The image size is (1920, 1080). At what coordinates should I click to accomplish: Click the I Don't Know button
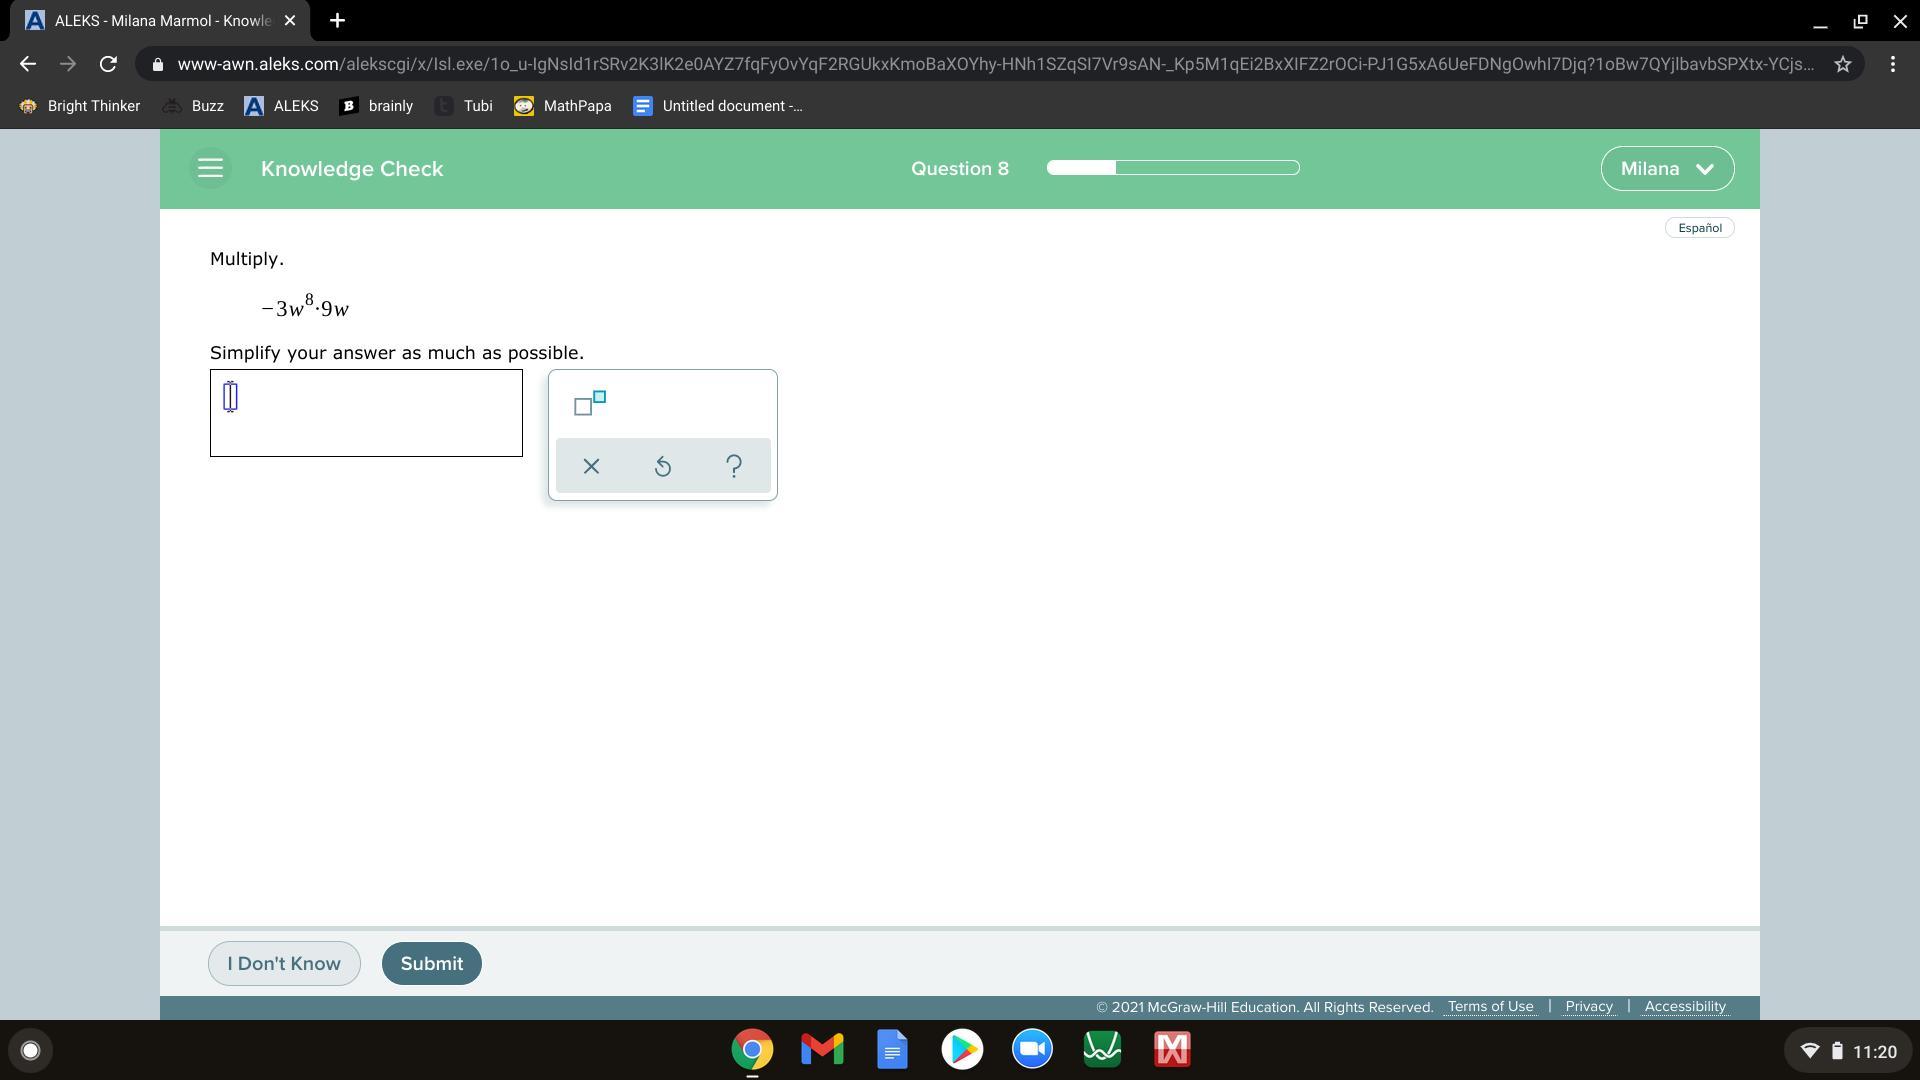tap(284, 963)
